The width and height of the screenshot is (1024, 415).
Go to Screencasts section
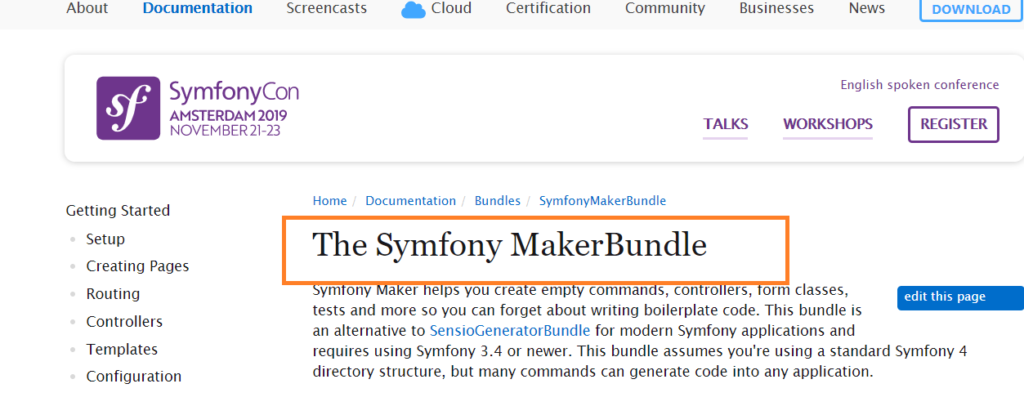[x=326, y=8]
